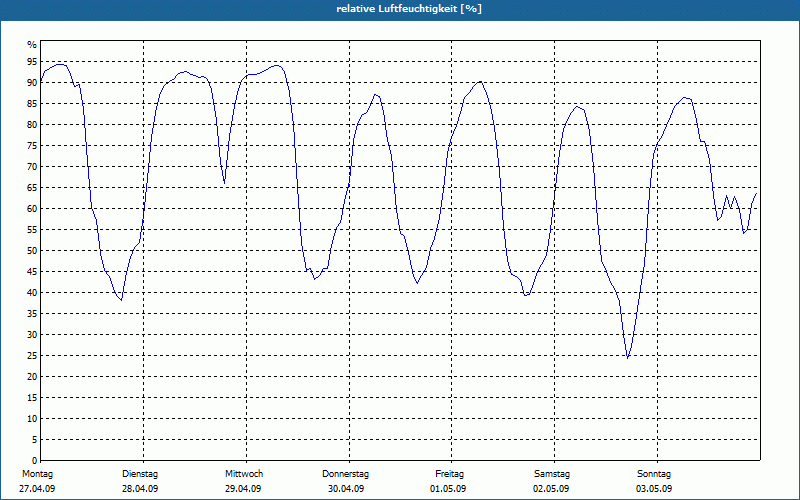The height and width of the screenshot is (500, 800).
Task: Click the sharp Tuesday dip near 66%
Action: coord(224,182)
